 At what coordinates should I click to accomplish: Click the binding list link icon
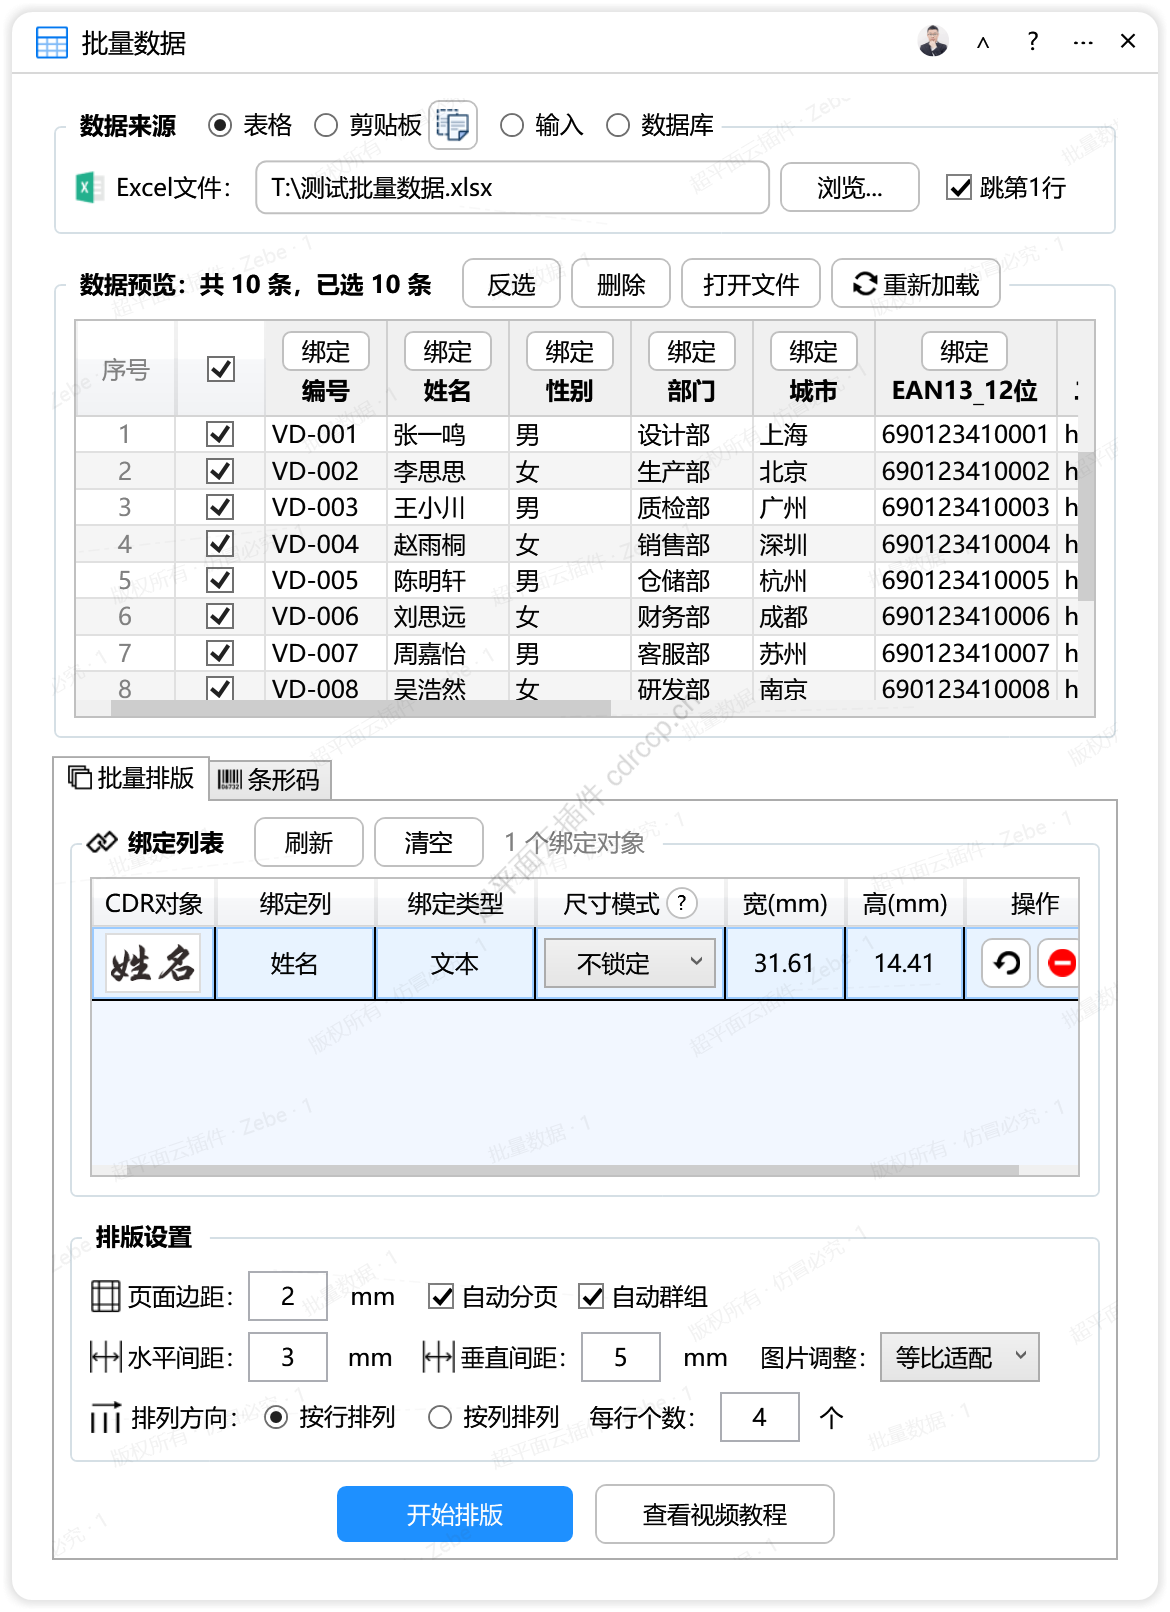[102, 843]
